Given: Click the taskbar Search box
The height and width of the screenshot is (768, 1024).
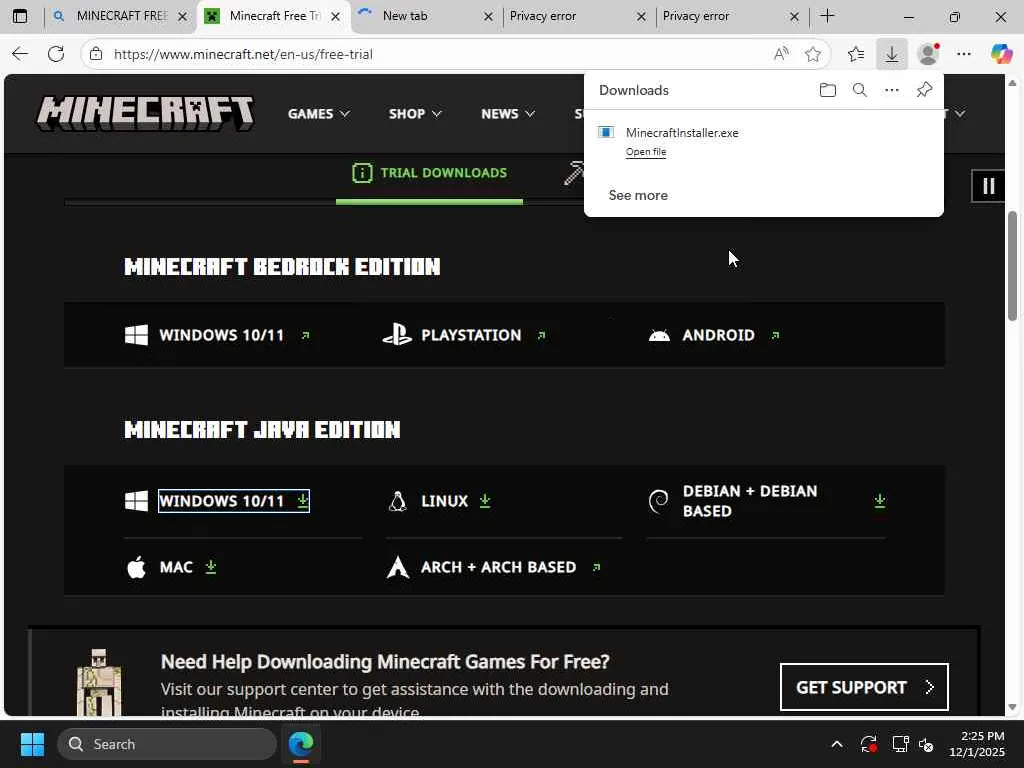Looking at the screenshot, I should (167, 744).
